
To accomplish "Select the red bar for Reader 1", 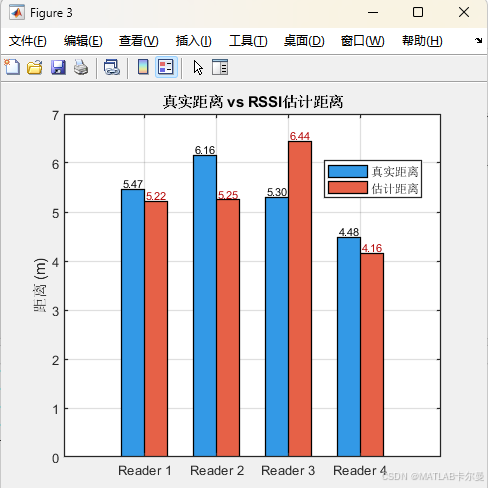I will pyautogui.click(x=156, y=329).
